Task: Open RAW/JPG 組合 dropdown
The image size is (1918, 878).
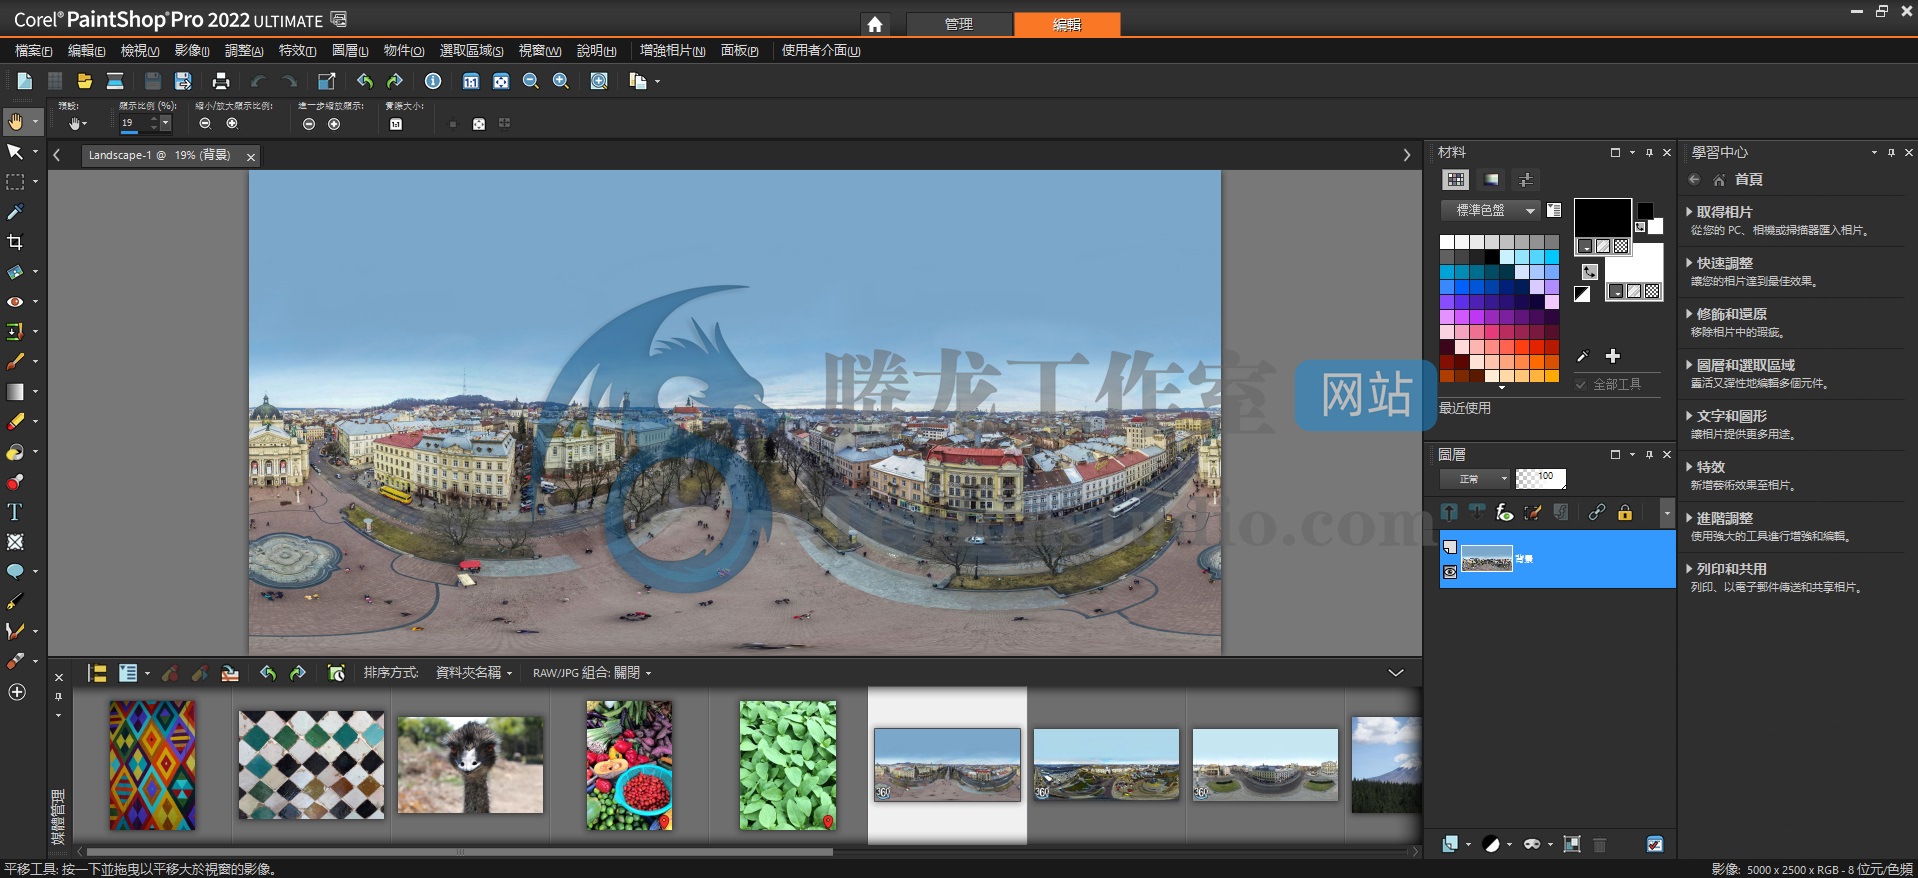Action: (x=592, y=673)
